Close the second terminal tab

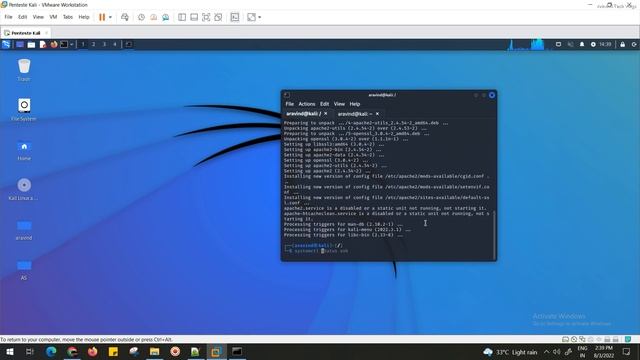click(377, 113)
